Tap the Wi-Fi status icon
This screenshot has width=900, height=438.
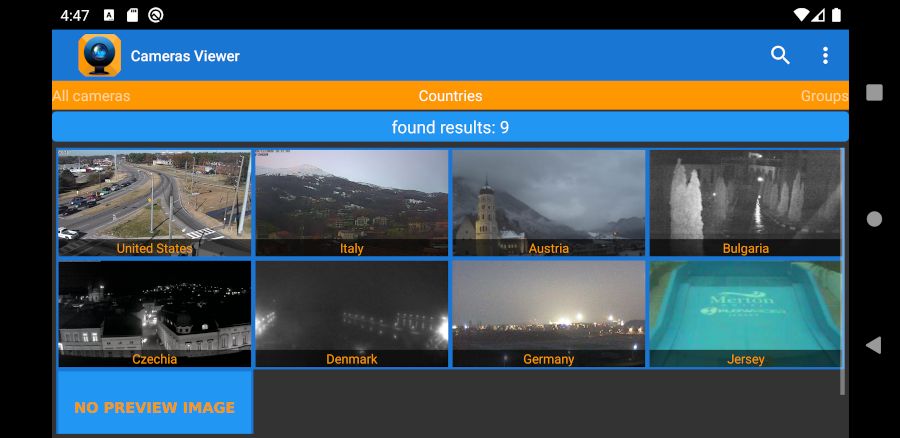point(801,15)
